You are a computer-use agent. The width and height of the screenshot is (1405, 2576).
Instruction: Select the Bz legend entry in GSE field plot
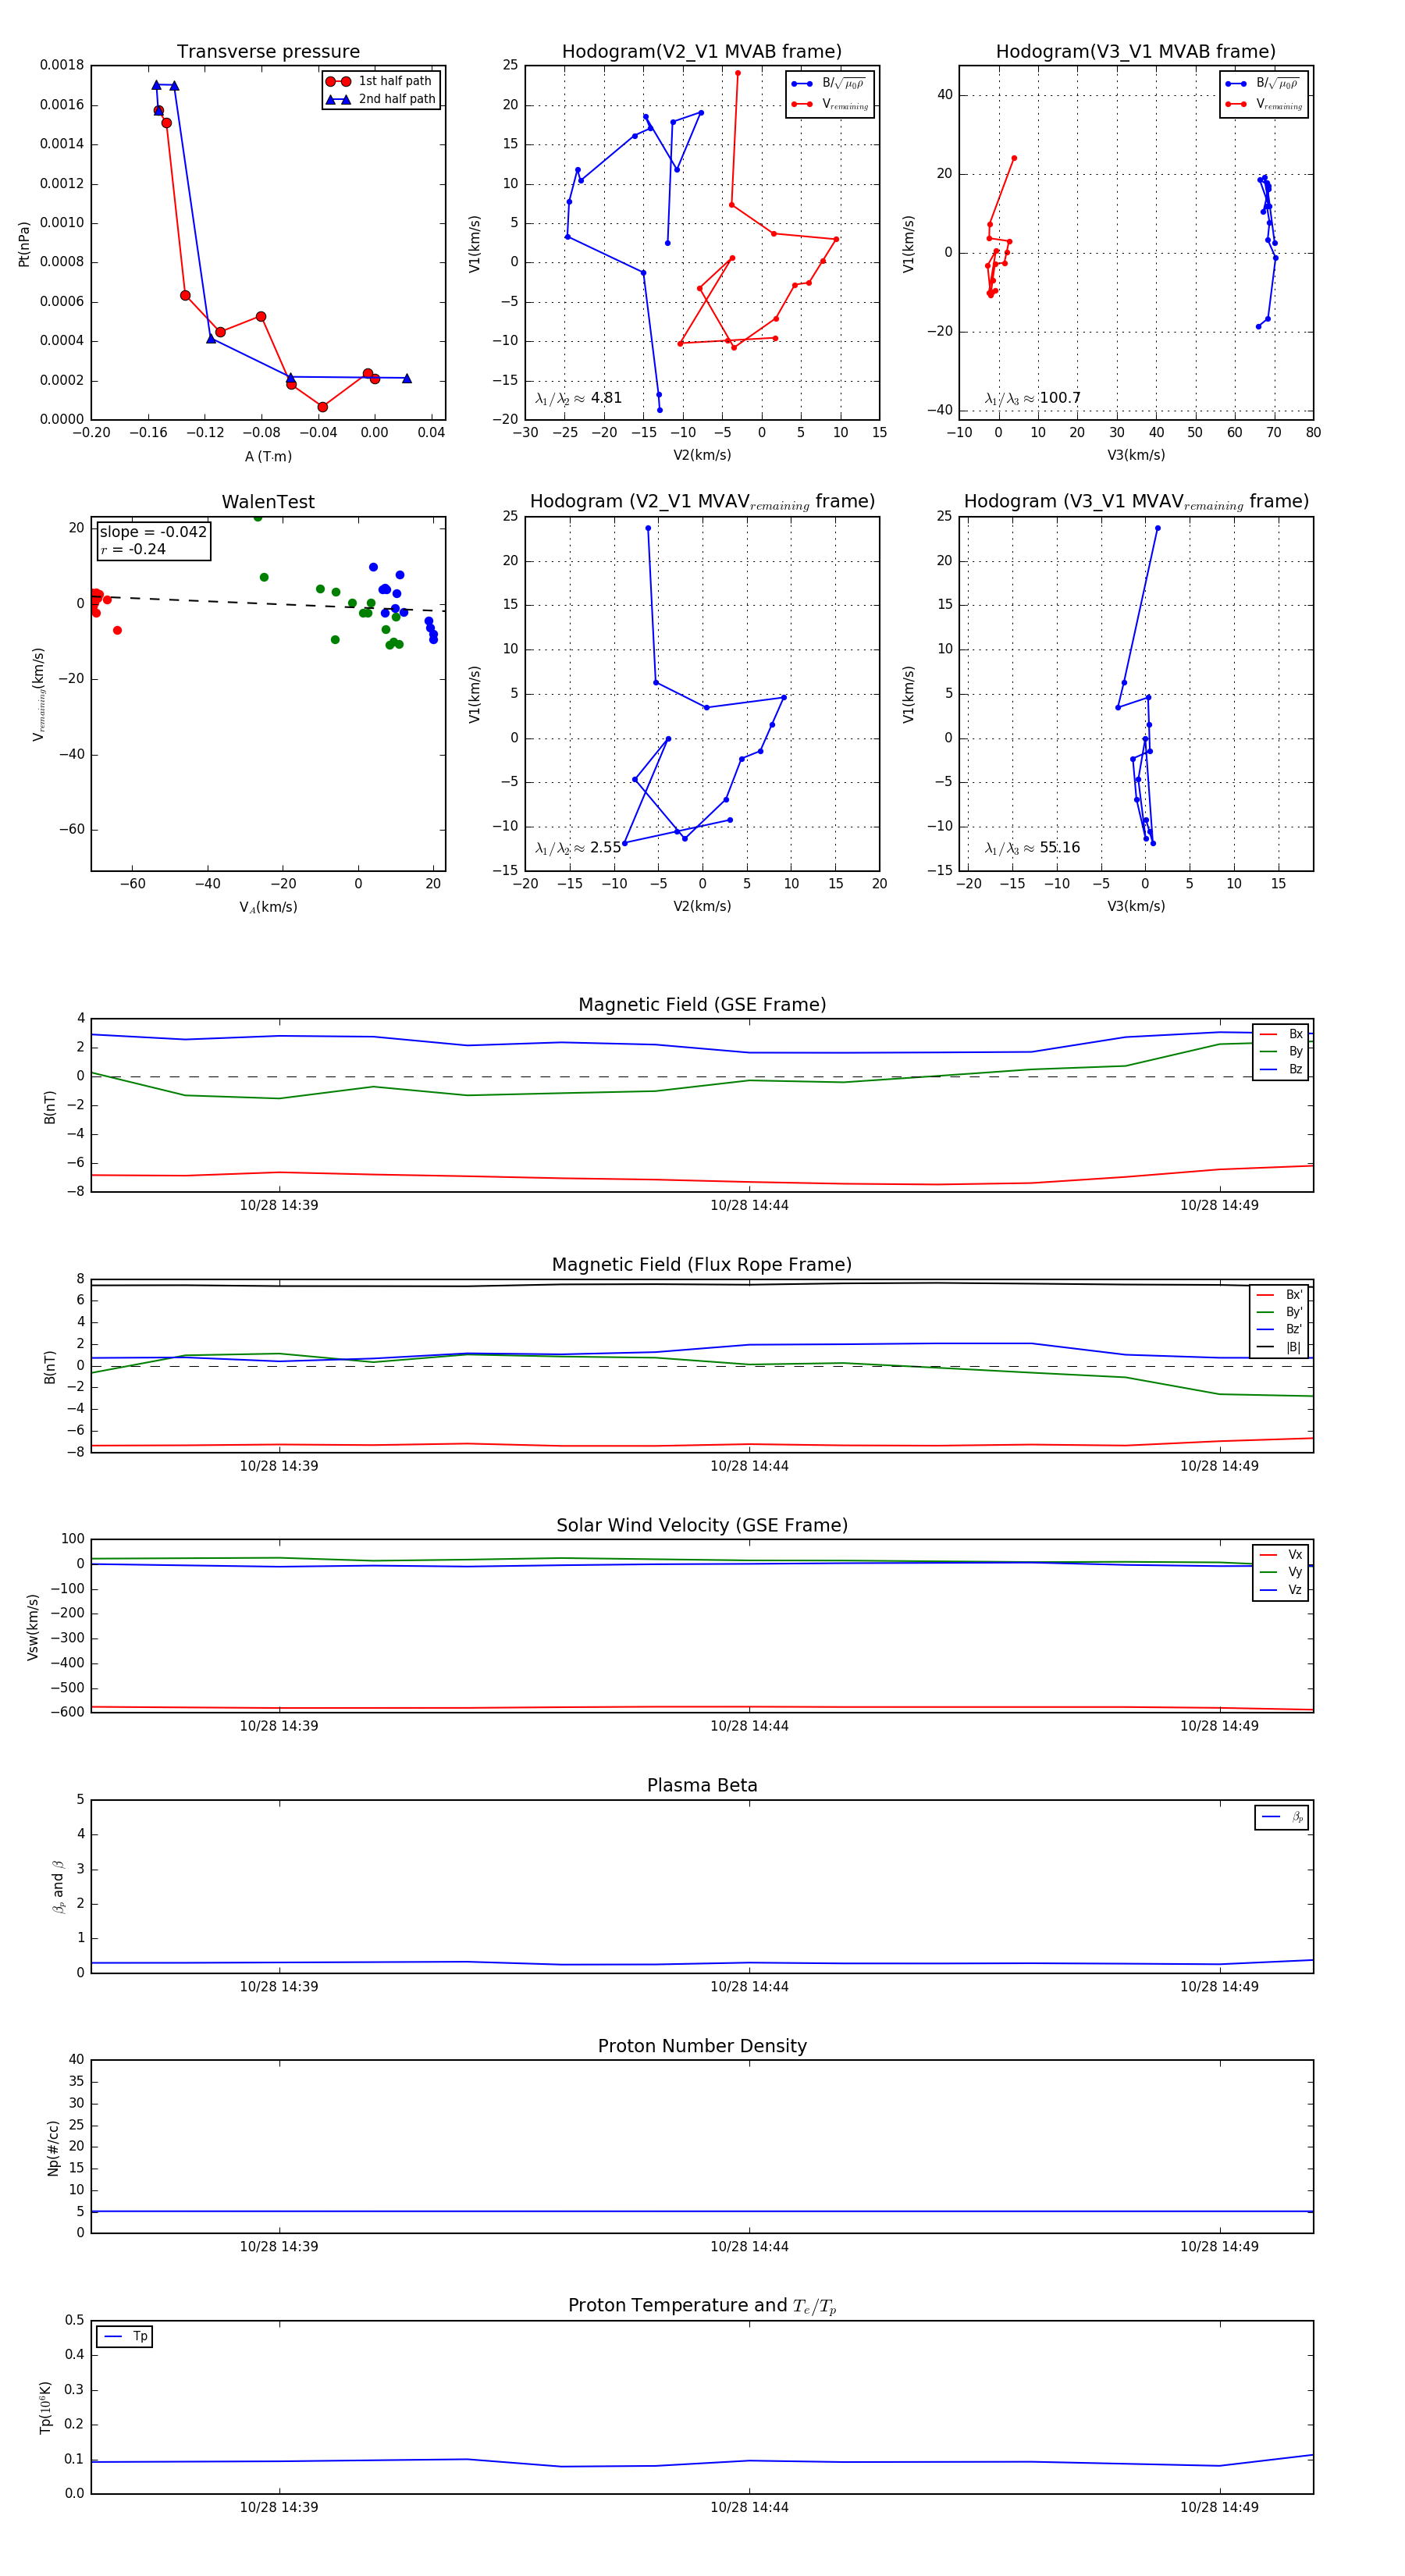(1281, 1069)
